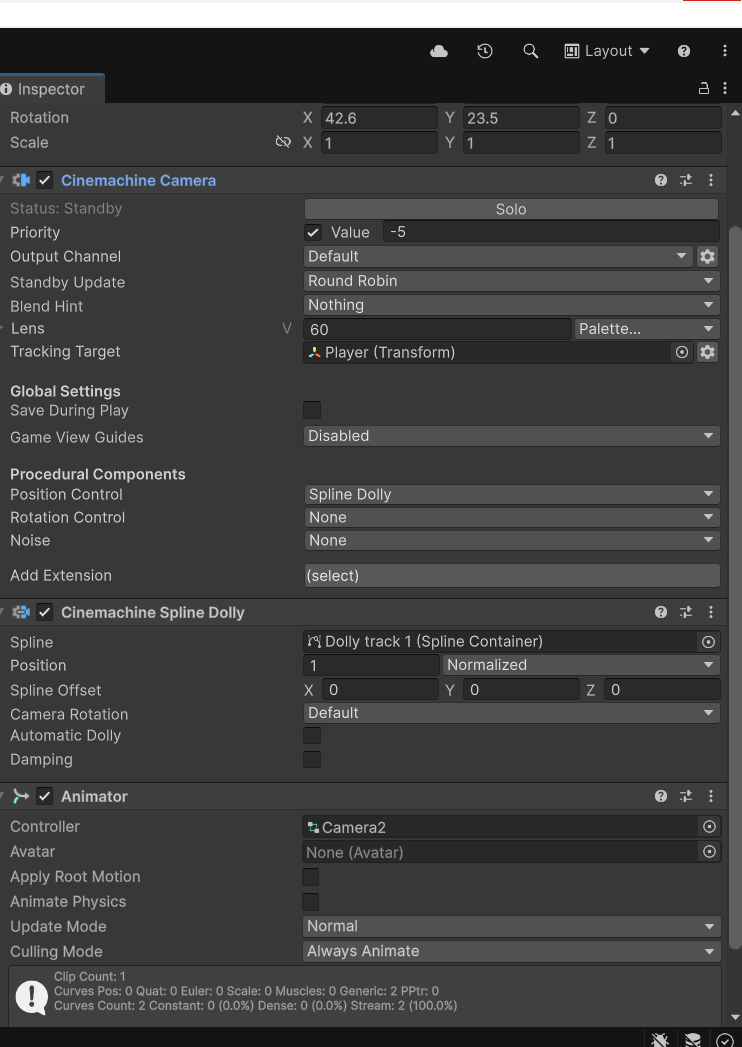Image resolution: width=742 pixels, height=1047 pixels.
Task: Click Output Channel gear icon
Action: pyautogui.click(x=707, y=256)
